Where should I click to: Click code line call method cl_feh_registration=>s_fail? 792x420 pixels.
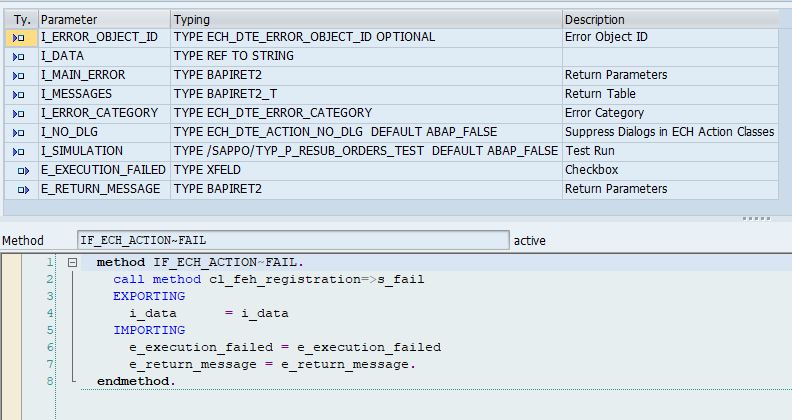[269, 280]
